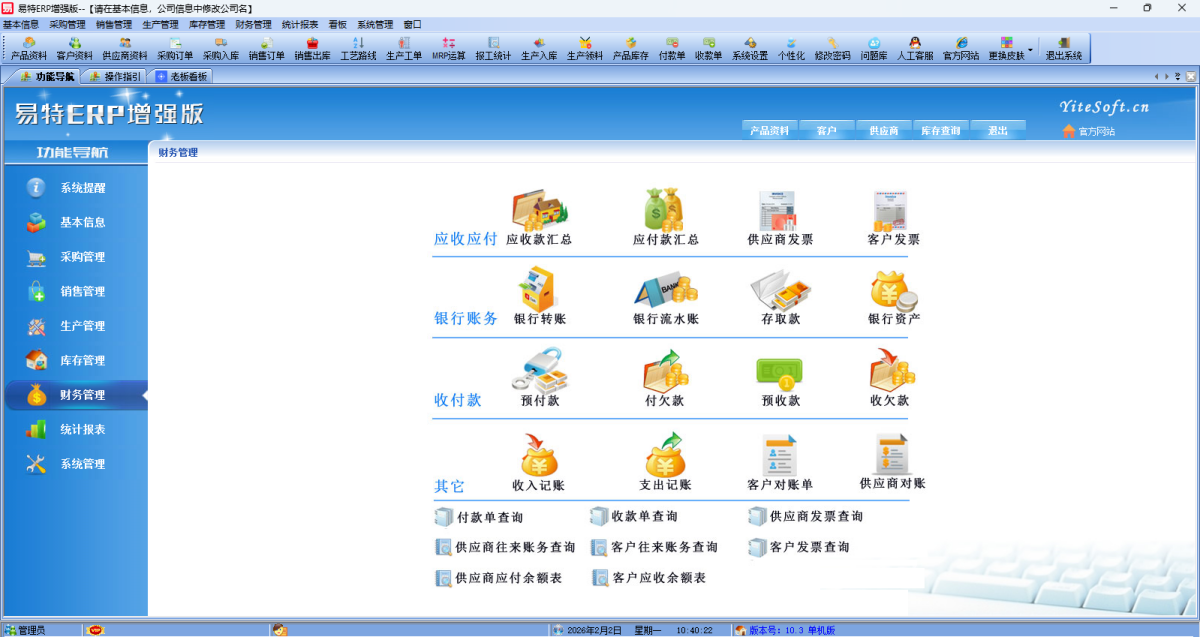
Task: Switch to the 老板看板 tab
Action: pyautogui.click(x=182, y=76)
